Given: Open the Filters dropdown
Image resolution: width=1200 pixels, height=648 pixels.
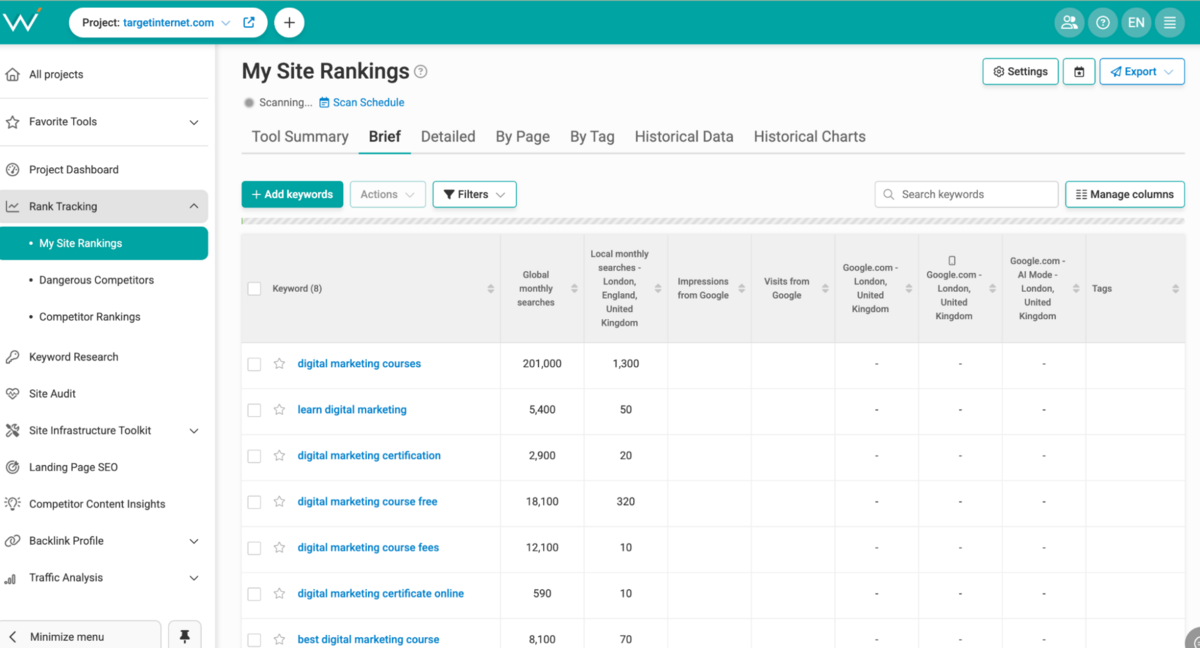Looking at the screenshot, I should (474, 194).
